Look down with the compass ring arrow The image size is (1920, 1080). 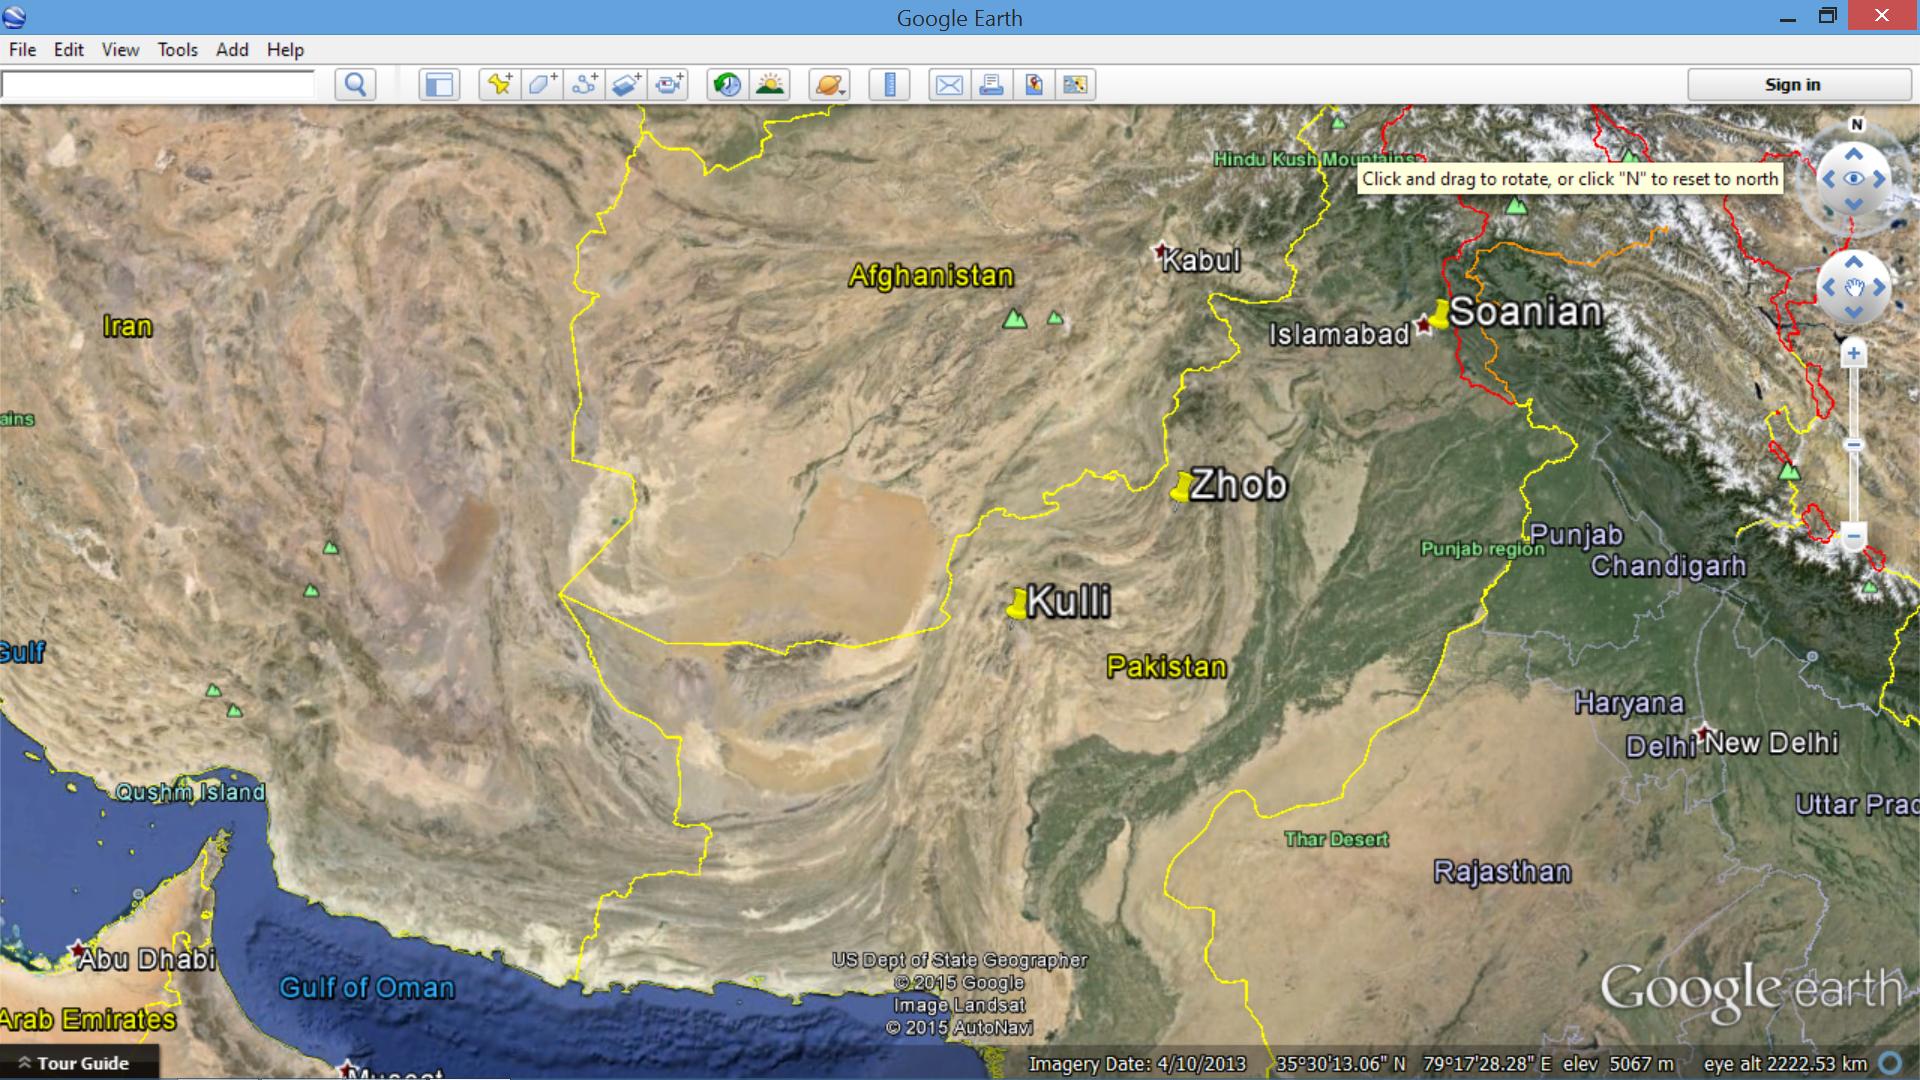tap(1854, 204)
